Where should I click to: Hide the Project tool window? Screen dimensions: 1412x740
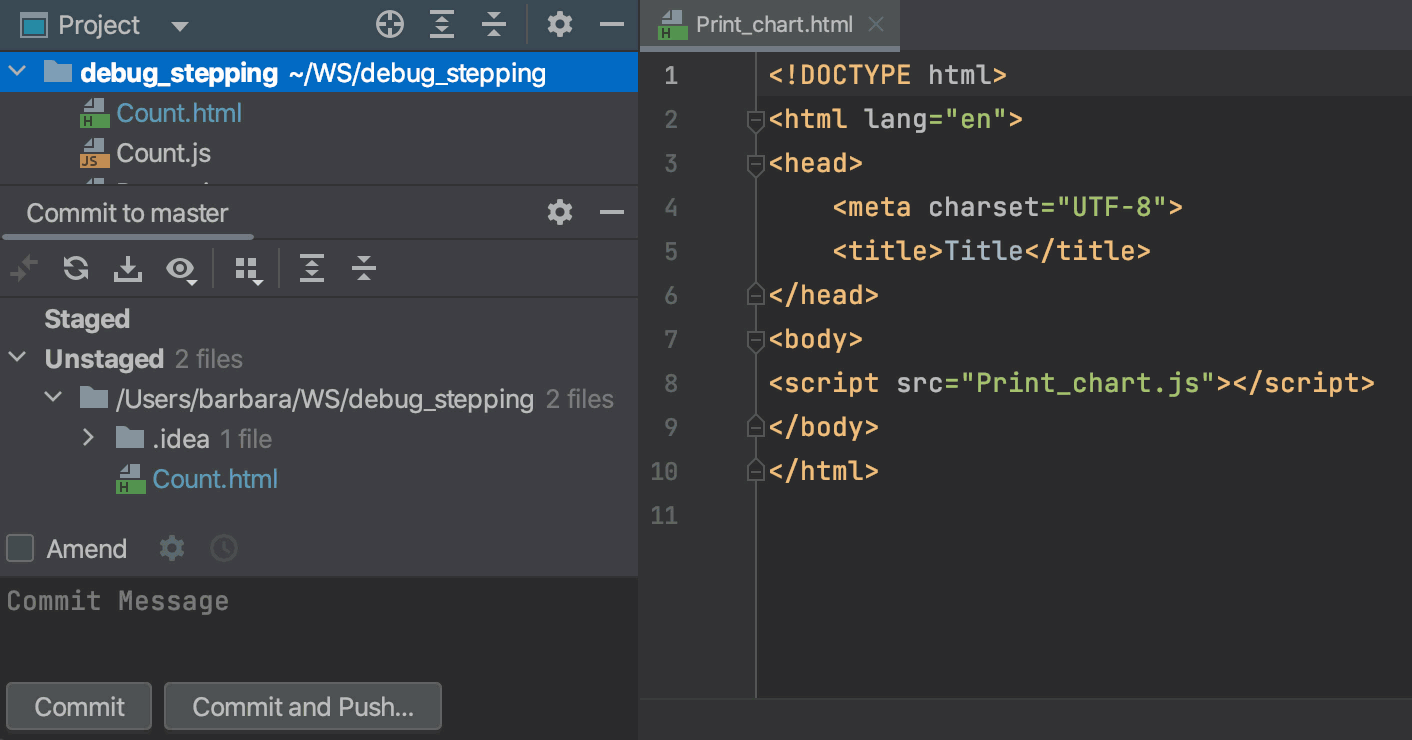pyautogui.click(x=612, y=25)
